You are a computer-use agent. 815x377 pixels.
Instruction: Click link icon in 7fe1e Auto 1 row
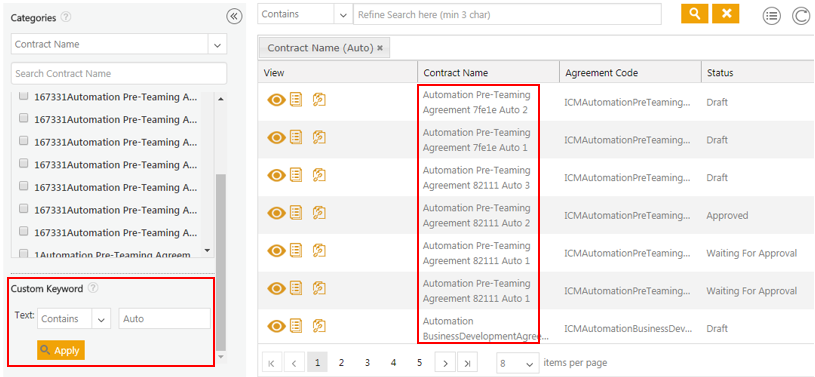coord(319,138)
